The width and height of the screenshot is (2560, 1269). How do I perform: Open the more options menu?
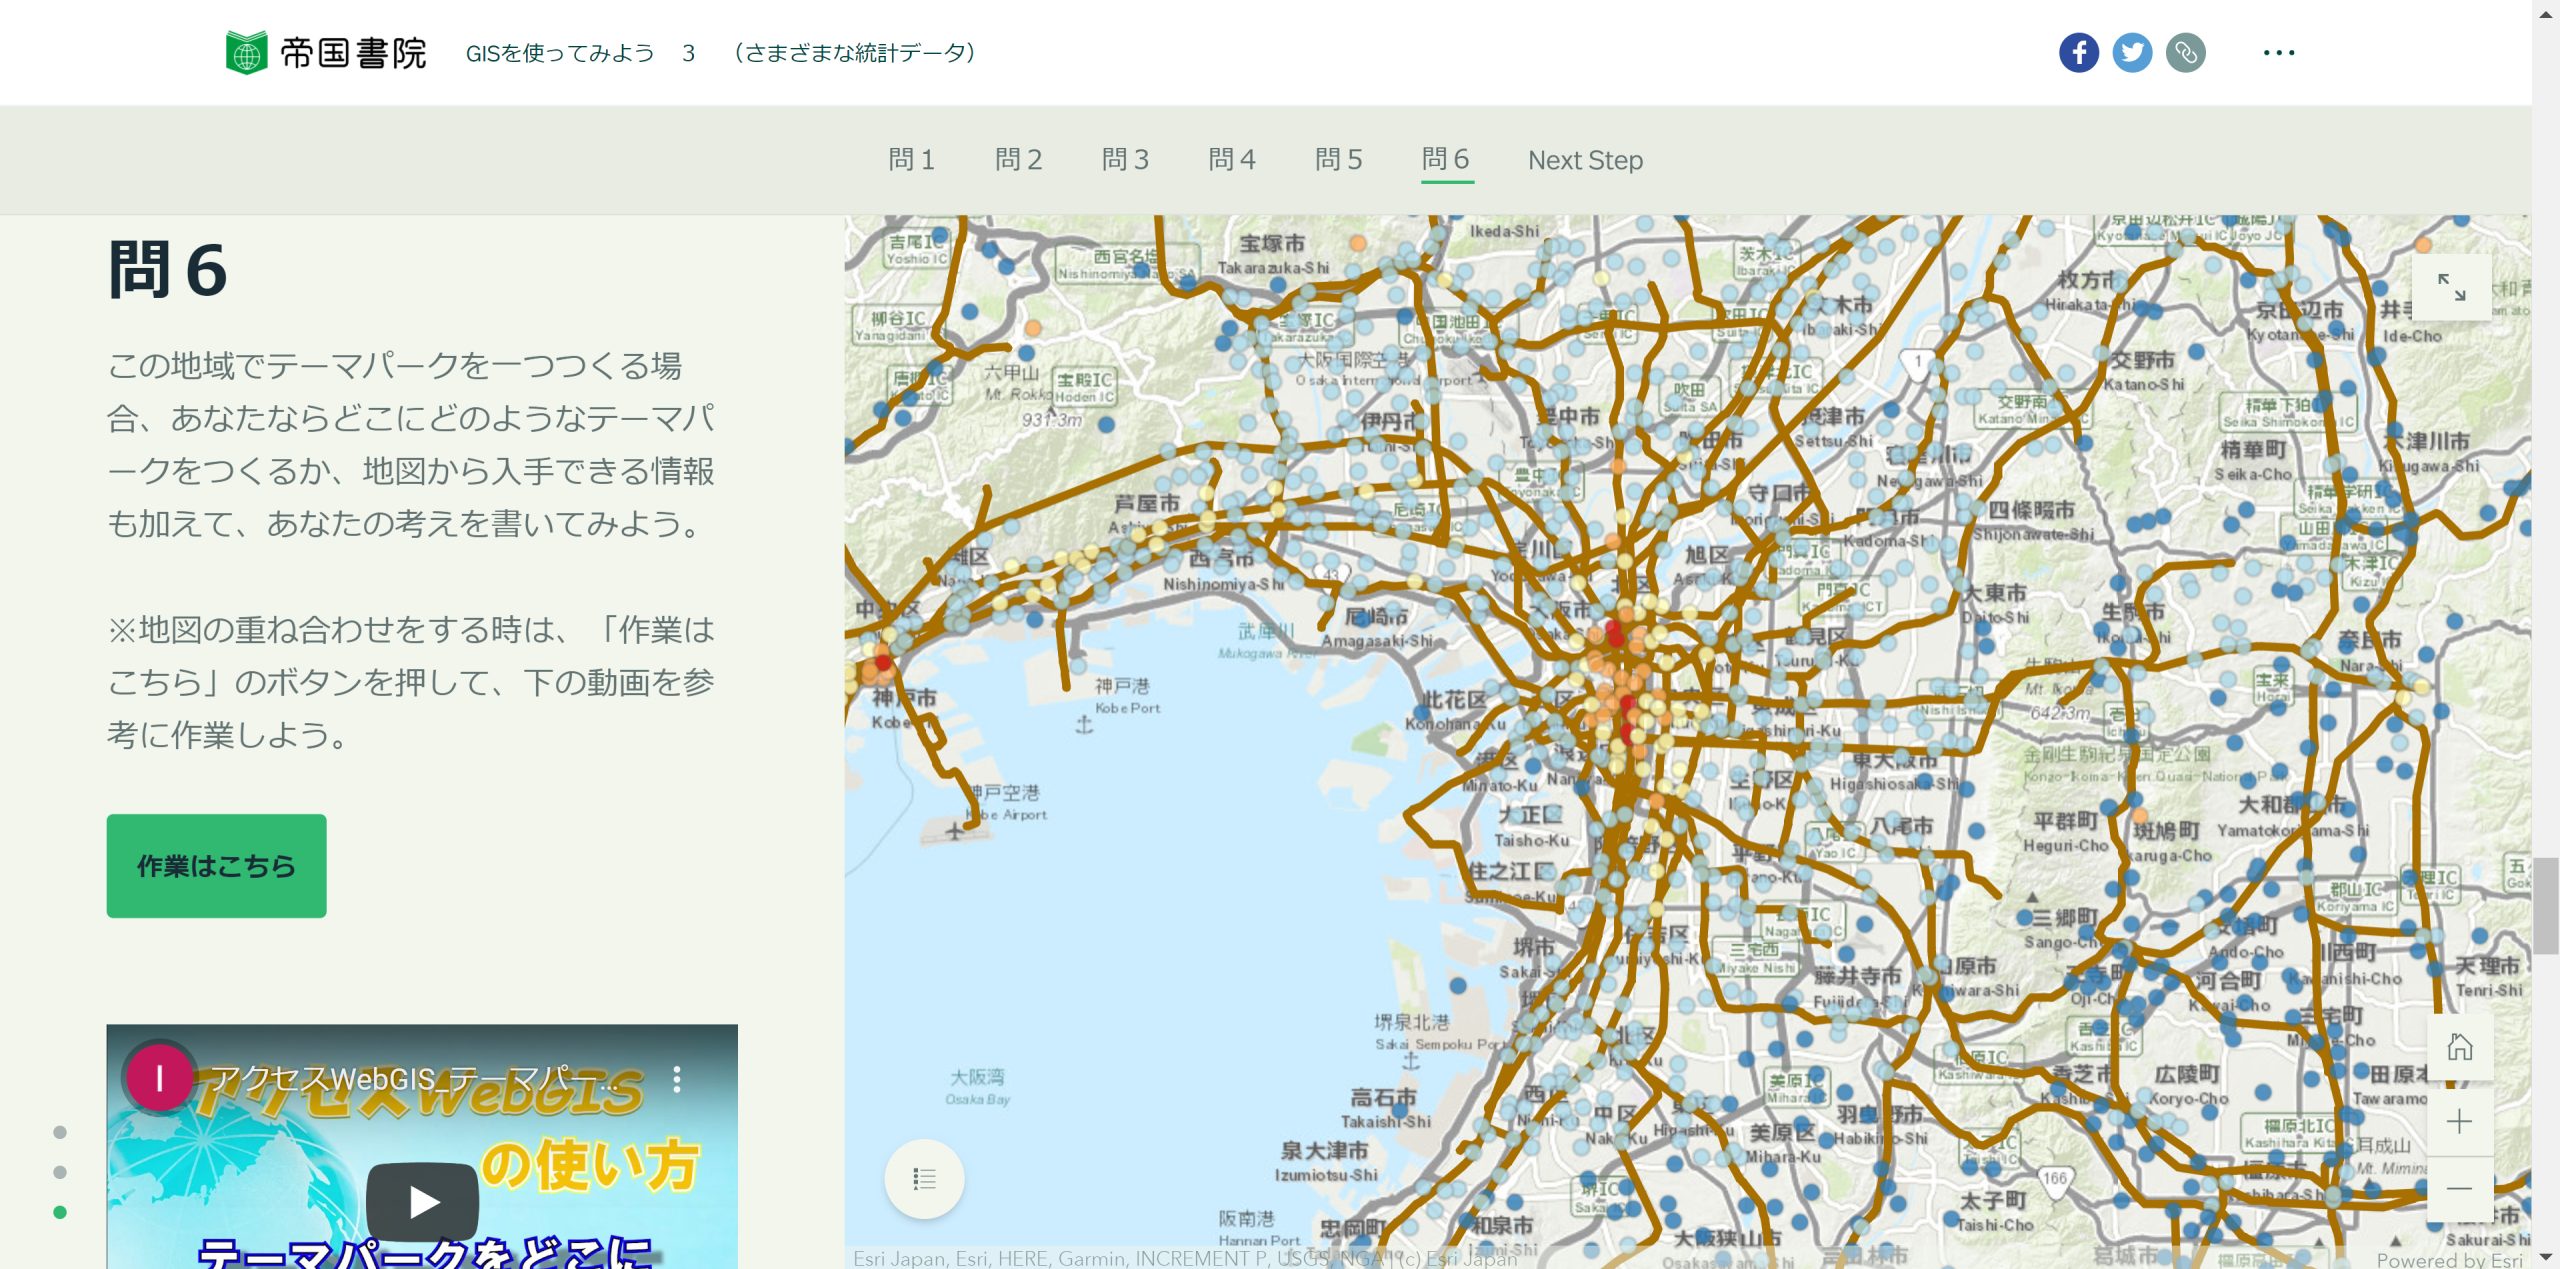coord(2279,52)
